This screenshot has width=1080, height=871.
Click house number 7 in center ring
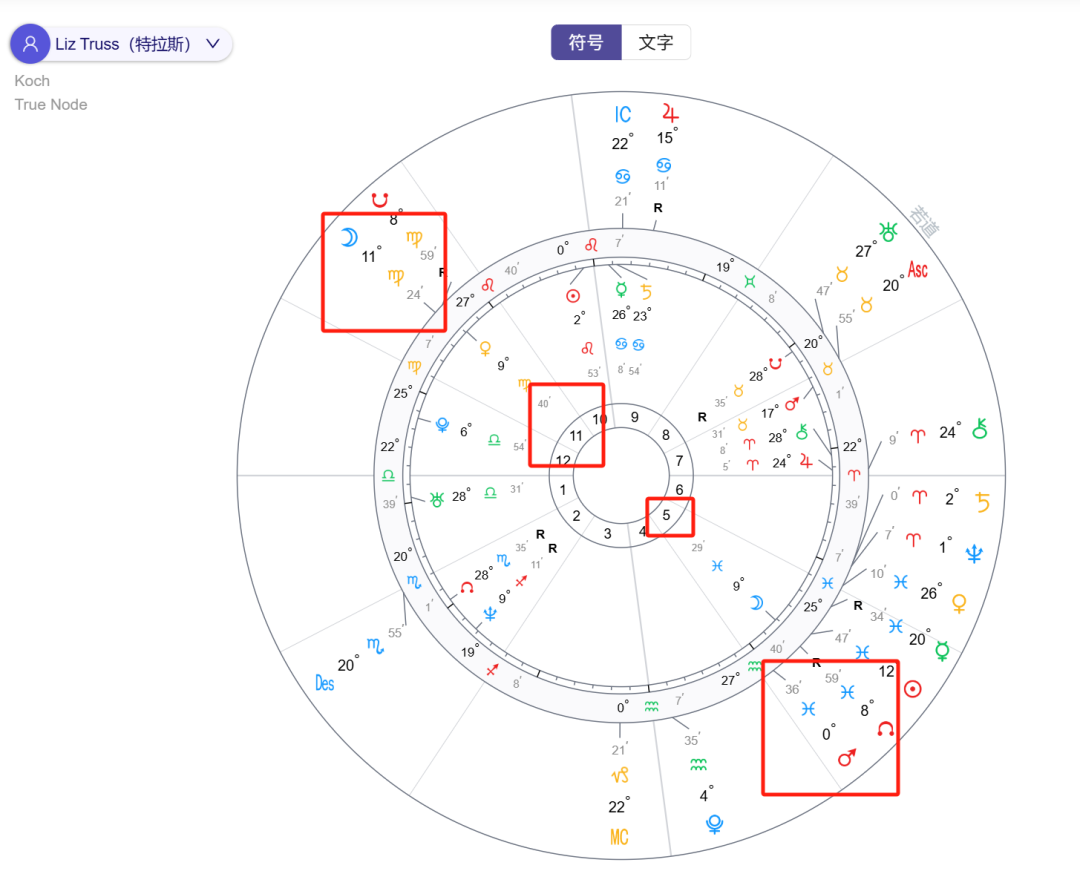click(x=679, y=461)
